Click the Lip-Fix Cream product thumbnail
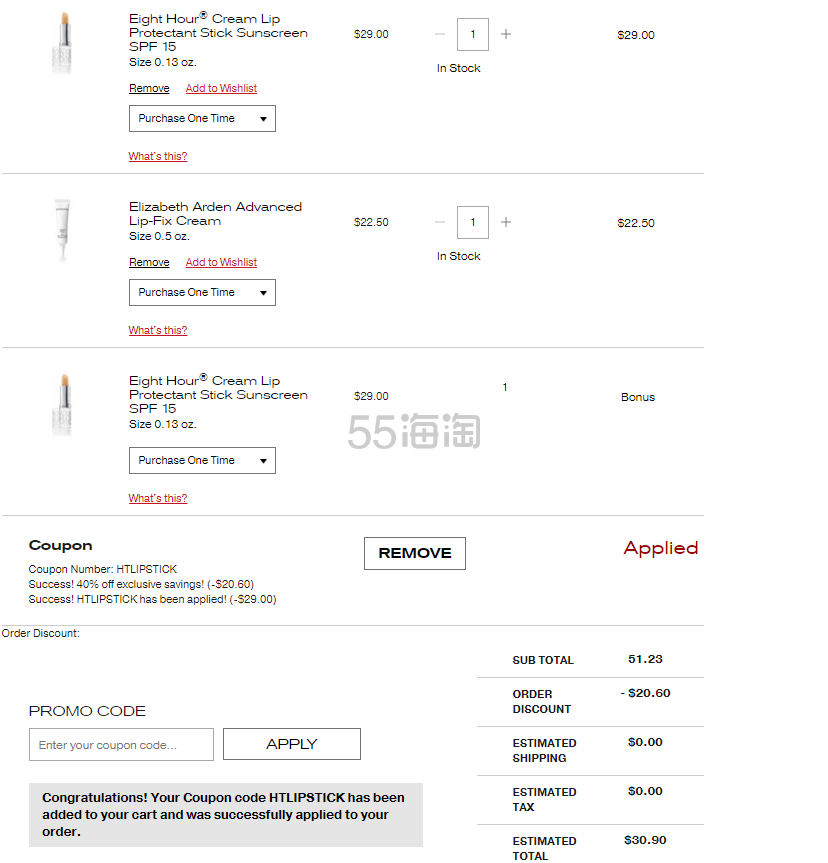The width and height of the screenshot is (828, 863). tap(63, 230)
